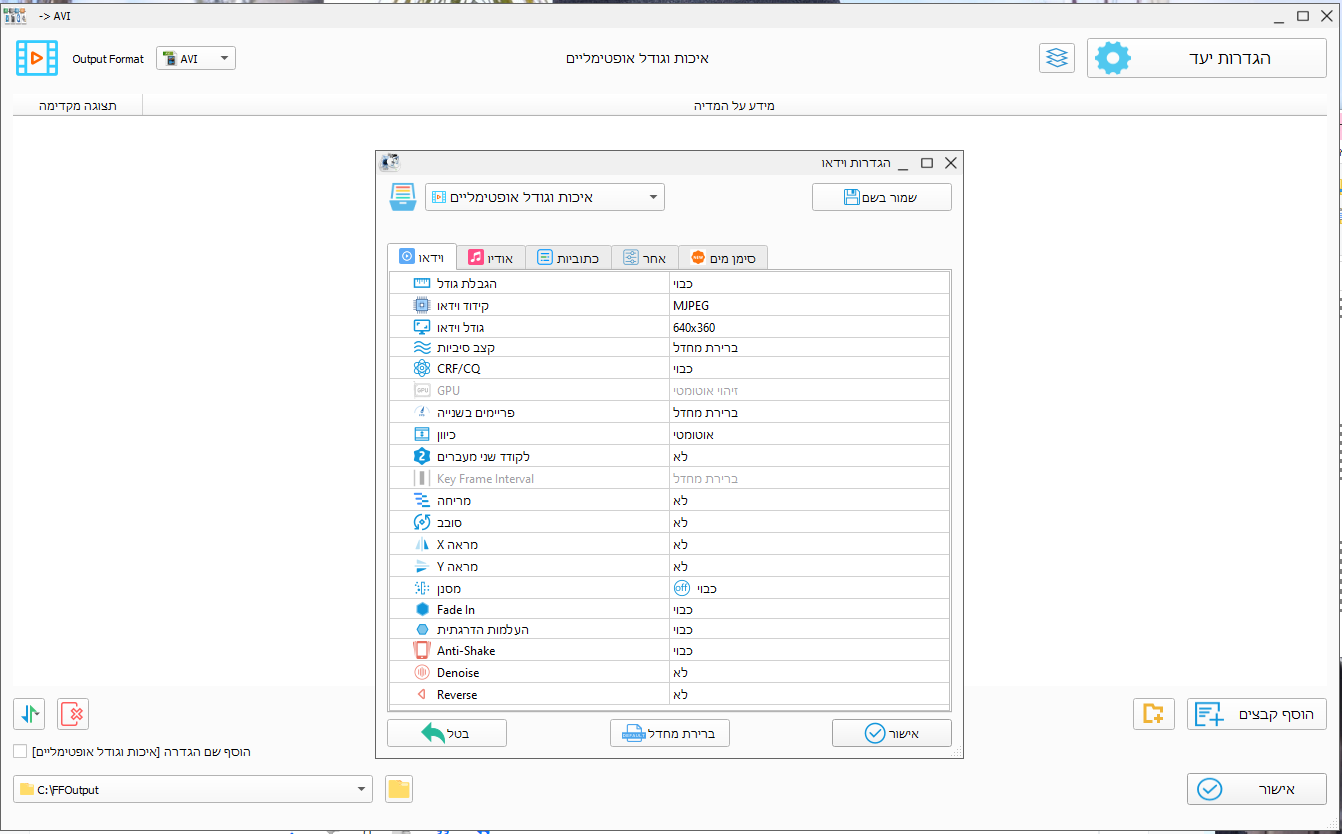Viewport: 1342px width, 834px height.
Task: Click the Reverse triangle icon
Action: [x=421, y=694]
